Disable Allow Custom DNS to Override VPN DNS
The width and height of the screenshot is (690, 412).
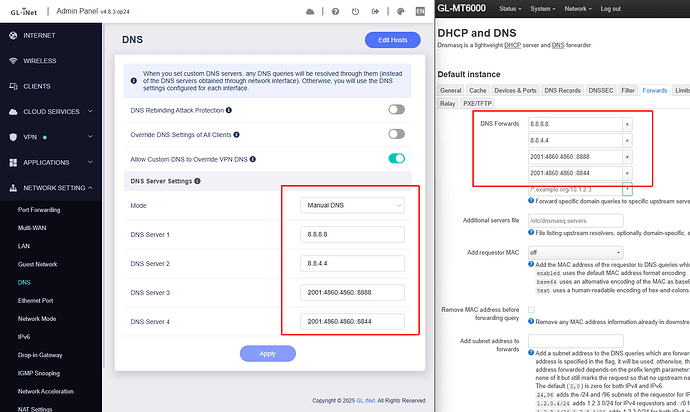coord(396,158)
